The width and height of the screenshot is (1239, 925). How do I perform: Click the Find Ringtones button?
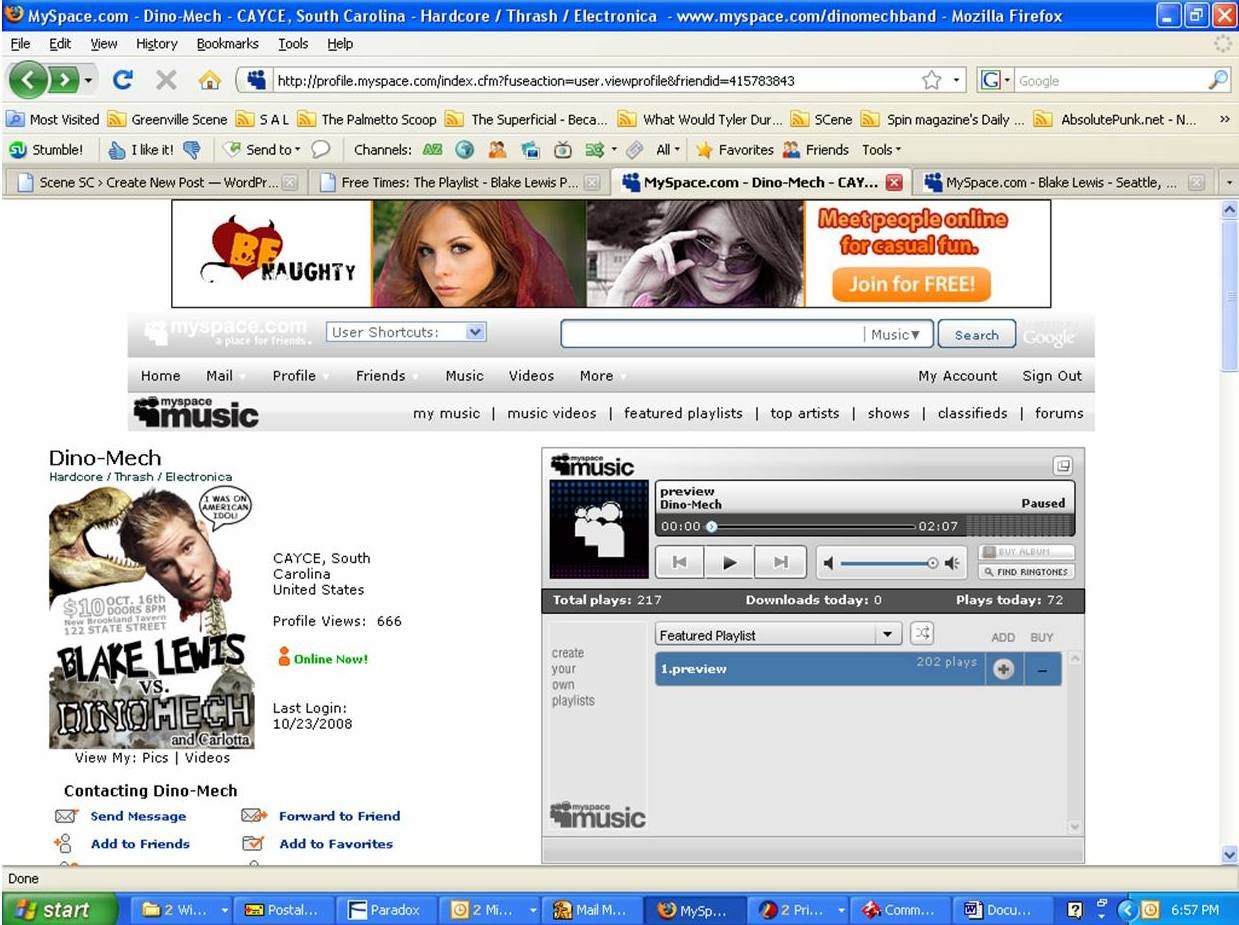point(1026,572)
